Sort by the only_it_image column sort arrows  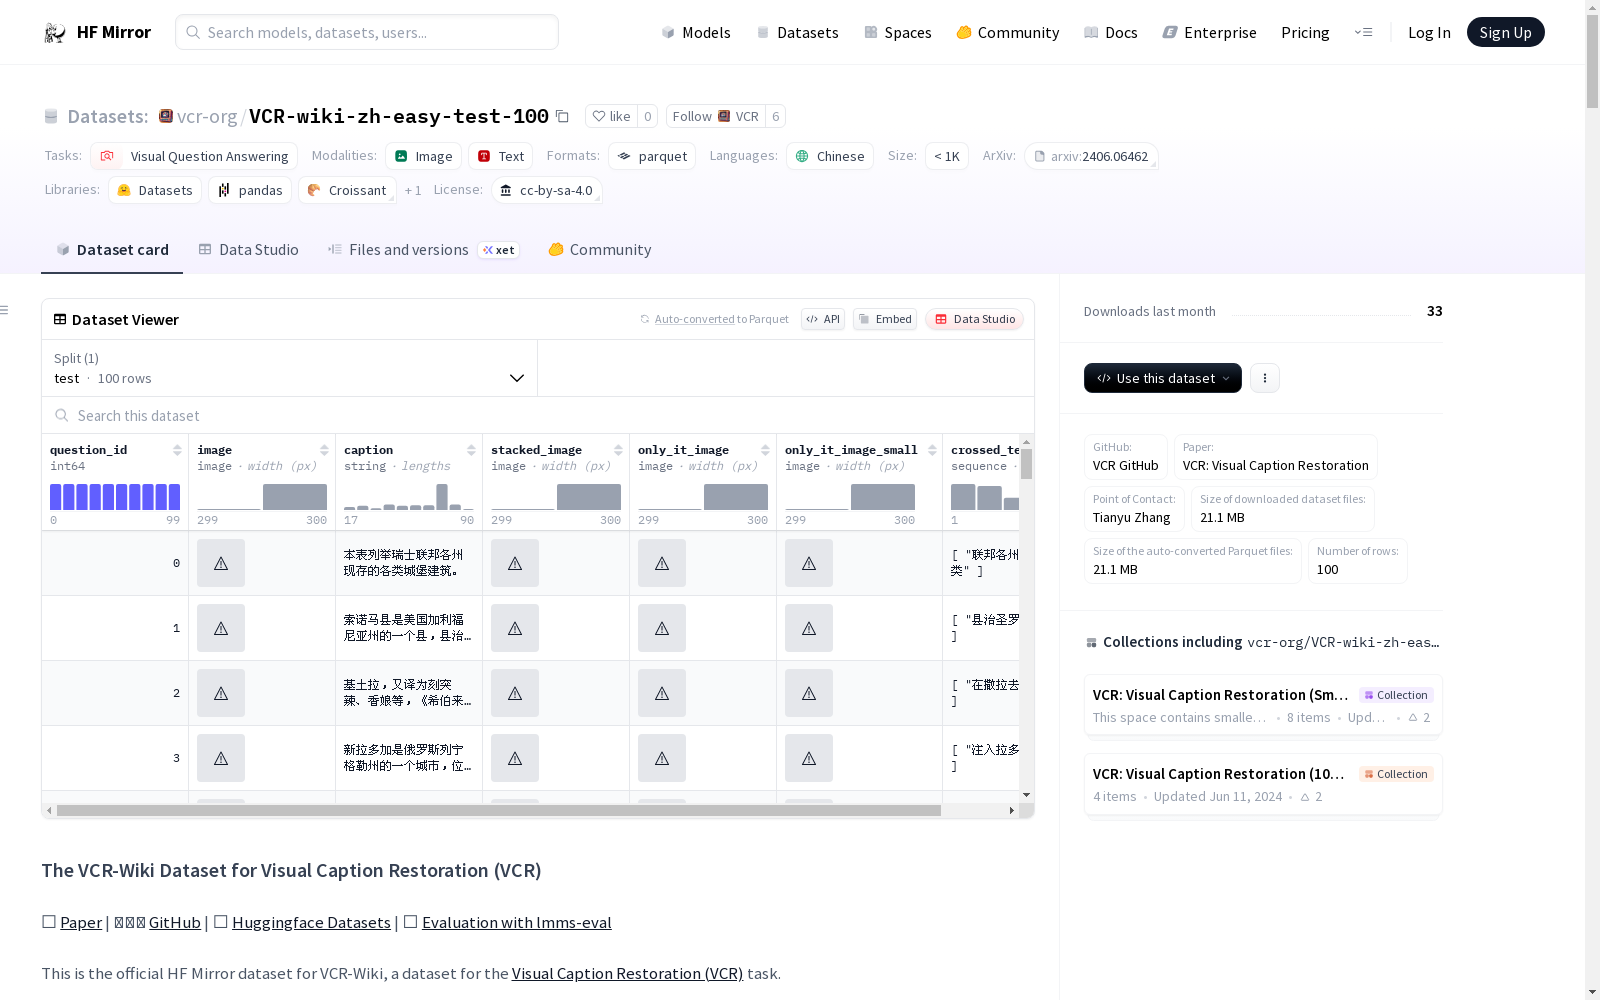(765, 450)
